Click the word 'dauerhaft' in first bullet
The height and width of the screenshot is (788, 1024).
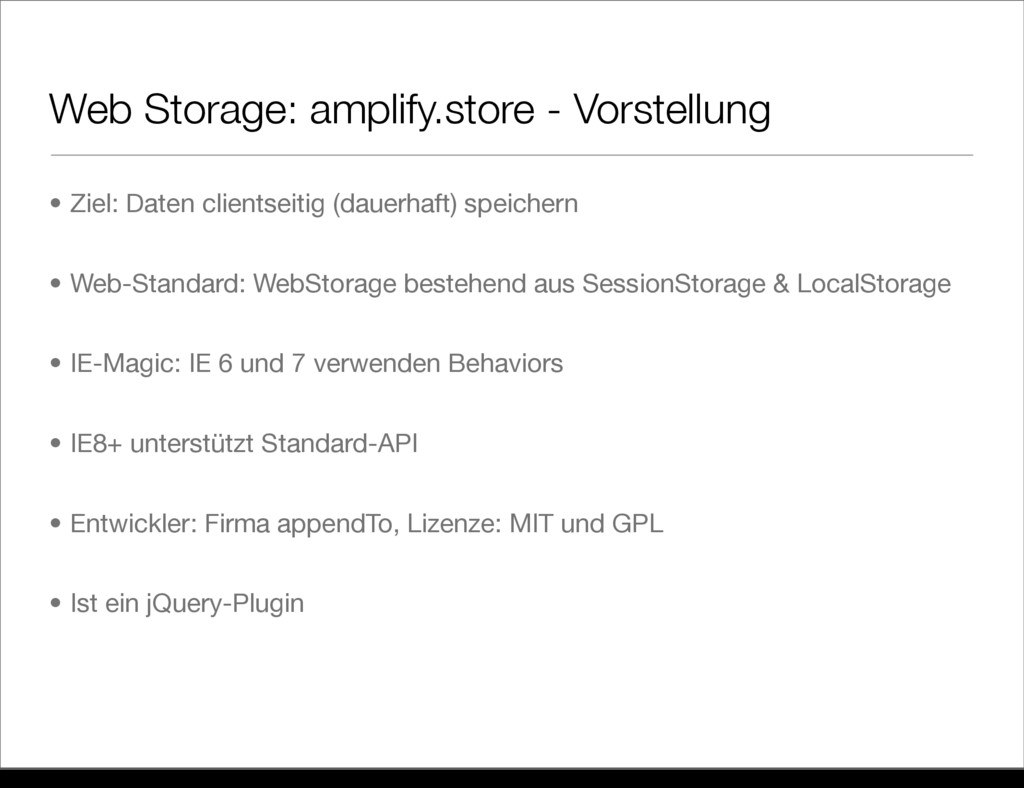click(x=394, y=204)
